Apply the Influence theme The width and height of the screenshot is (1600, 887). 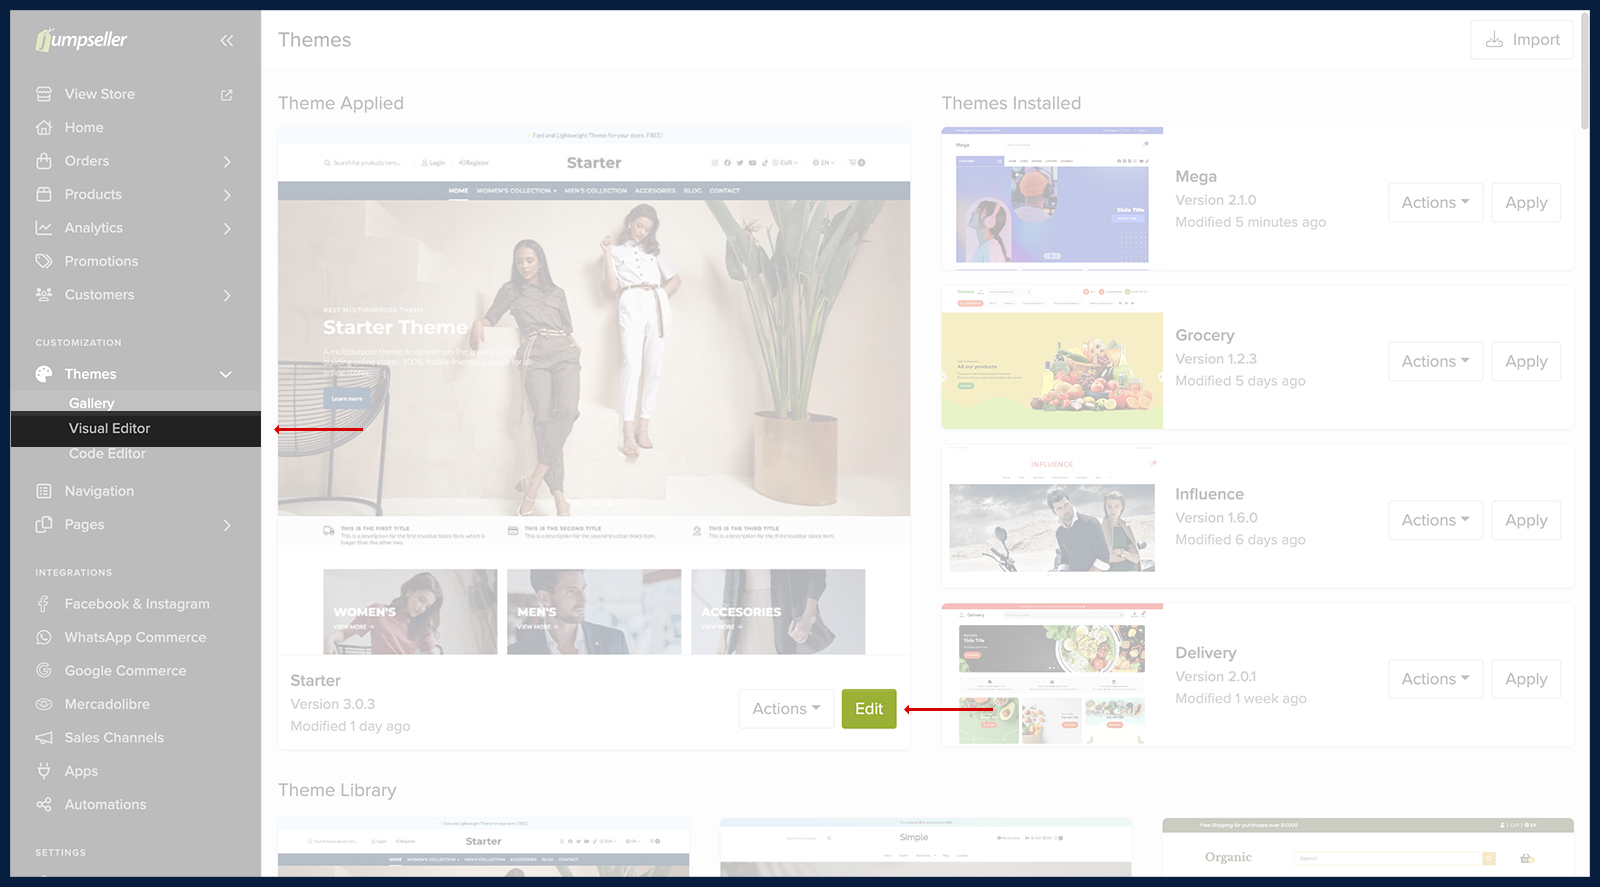(1526, 520)
